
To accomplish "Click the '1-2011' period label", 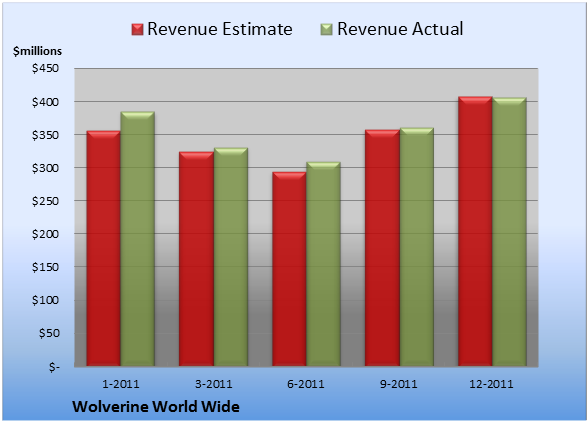I will (121, 384).
